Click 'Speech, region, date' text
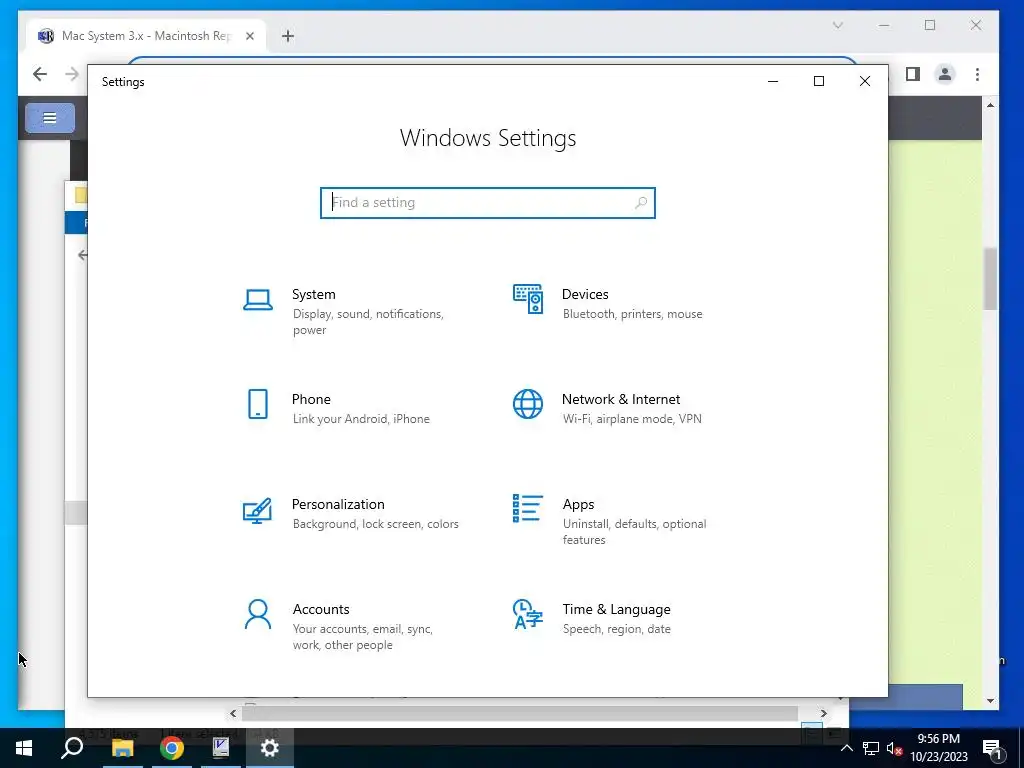 click(x=616, y=629)
